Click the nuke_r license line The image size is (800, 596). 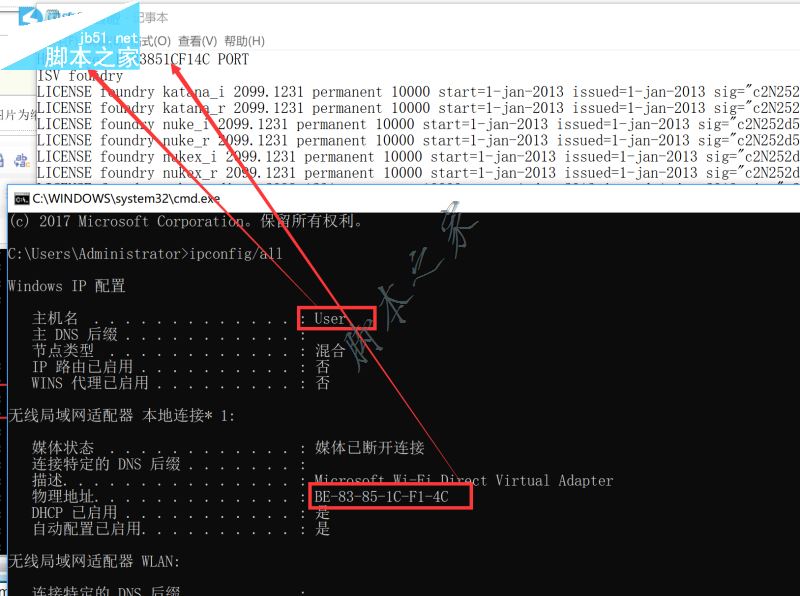418,140
